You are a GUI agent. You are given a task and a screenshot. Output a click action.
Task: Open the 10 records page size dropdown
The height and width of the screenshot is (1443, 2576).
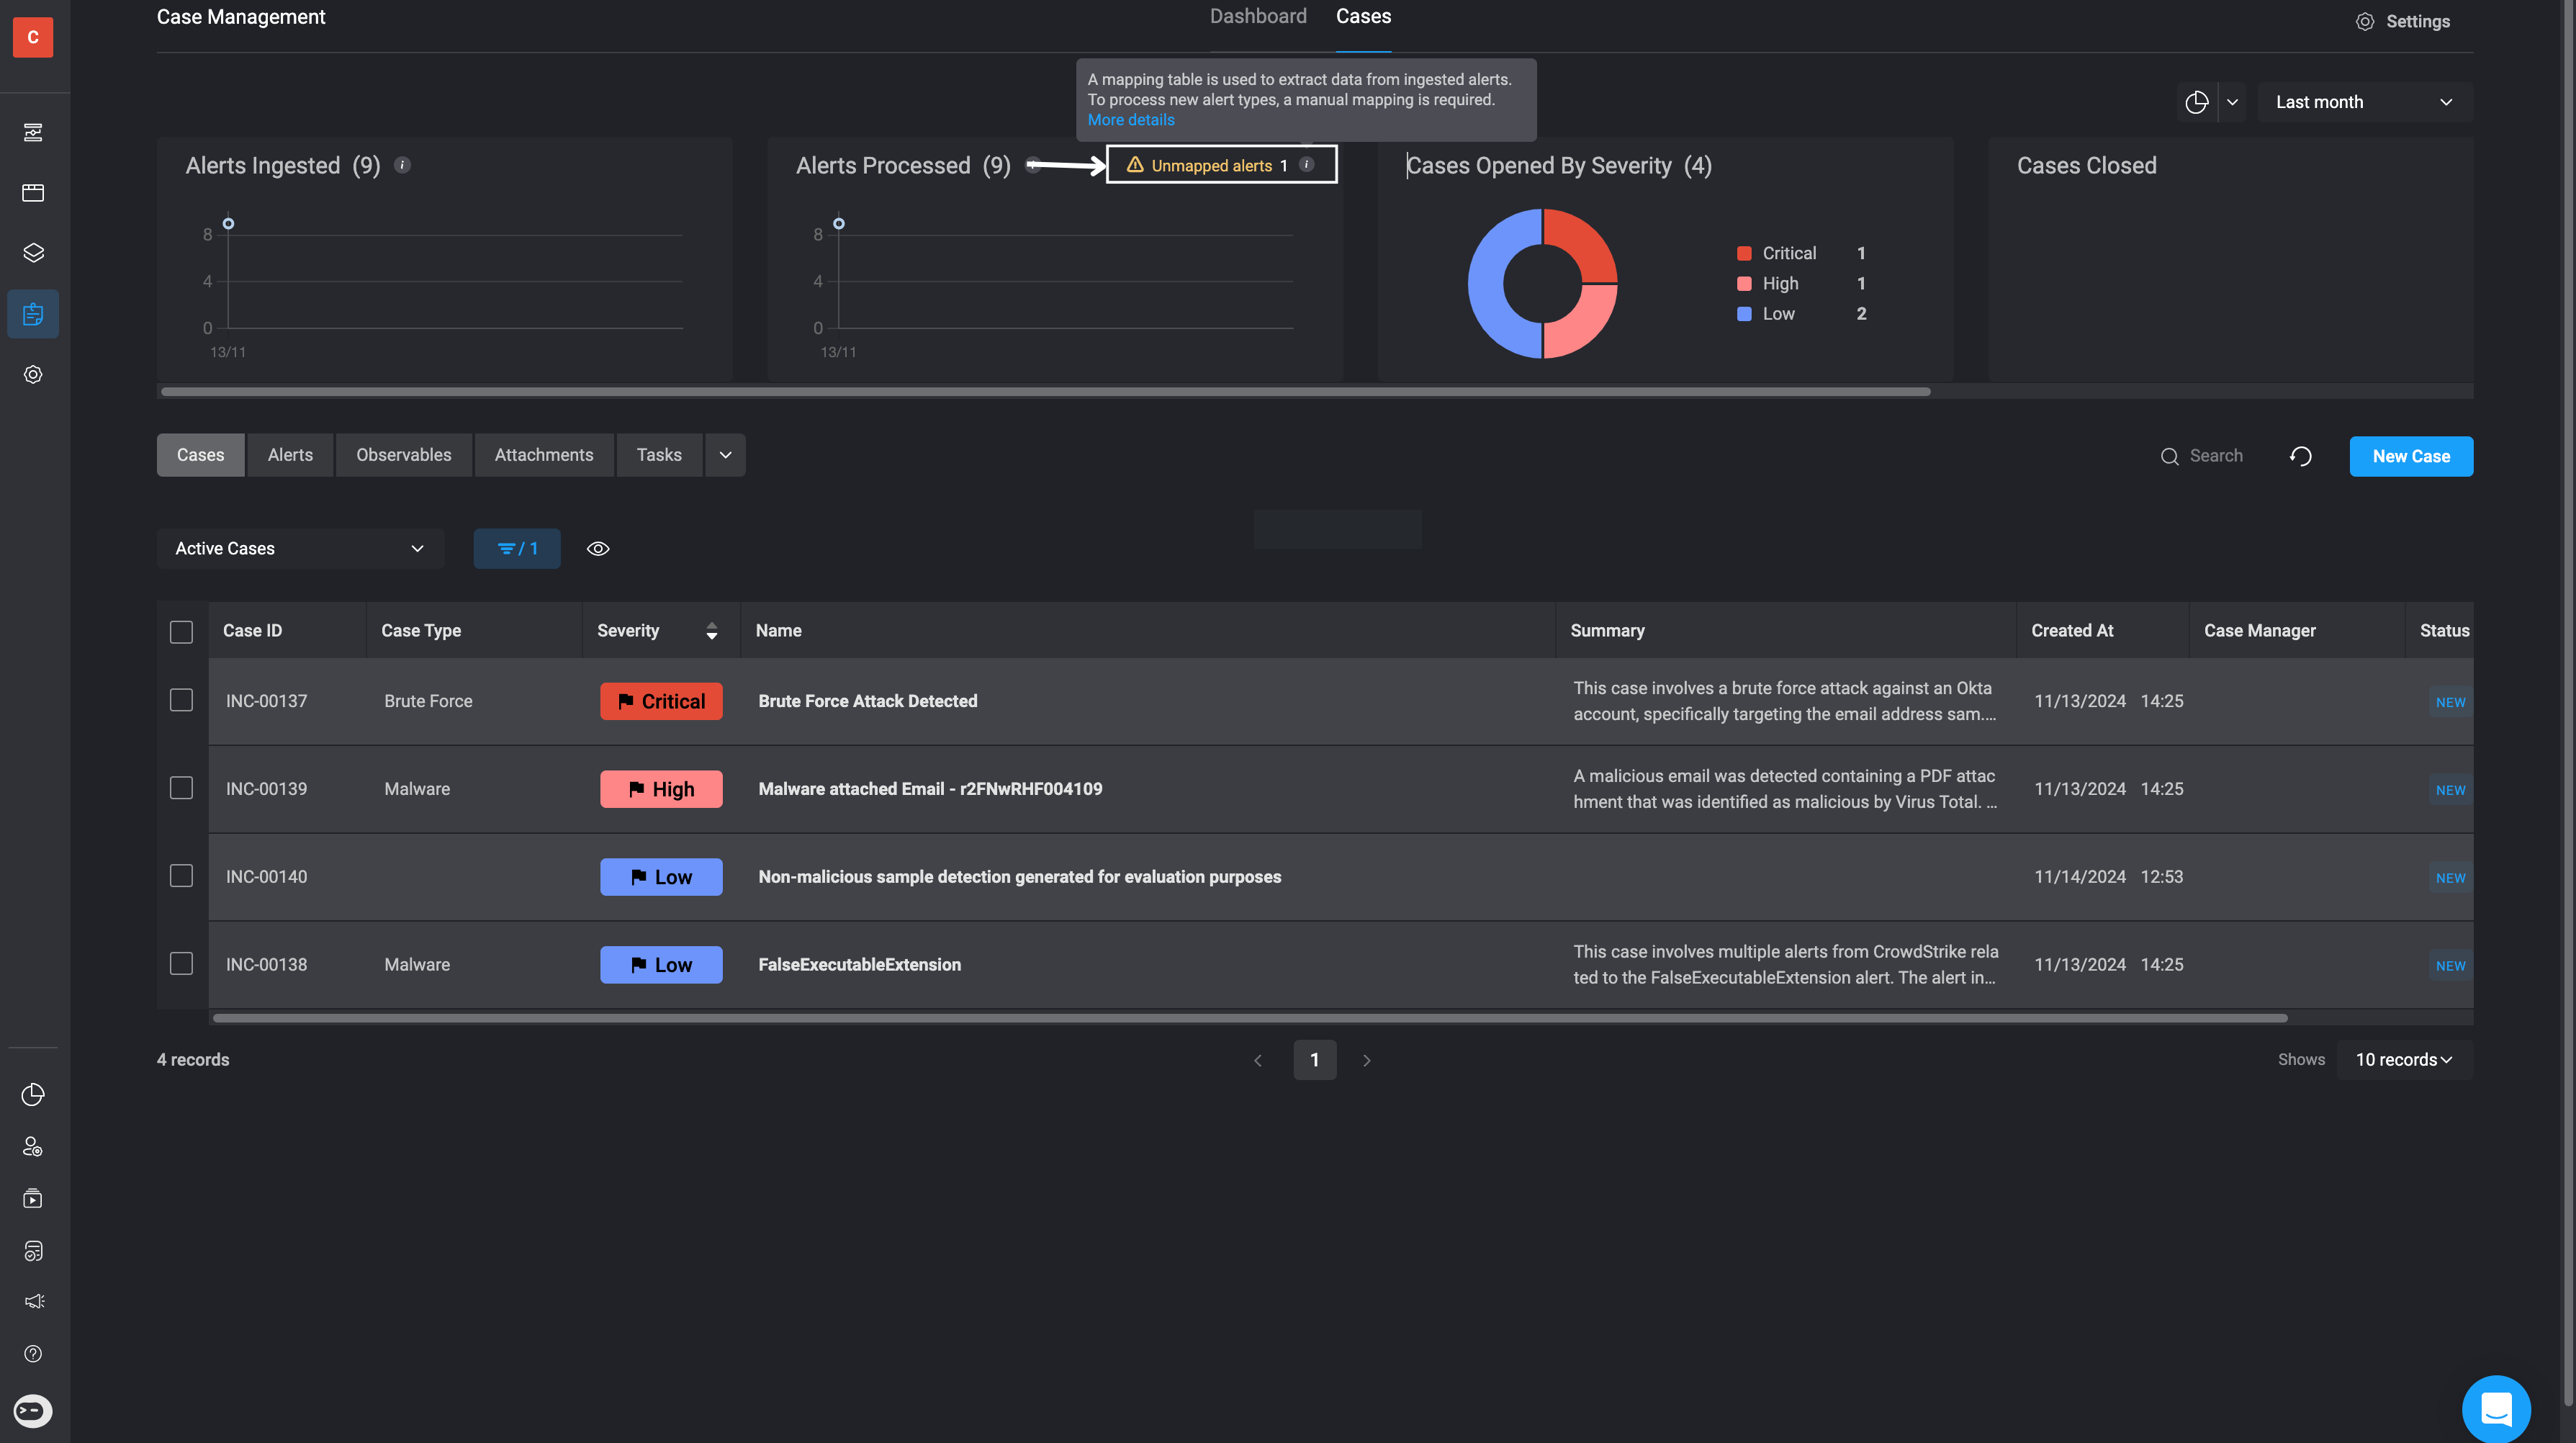point(2404,1060)
